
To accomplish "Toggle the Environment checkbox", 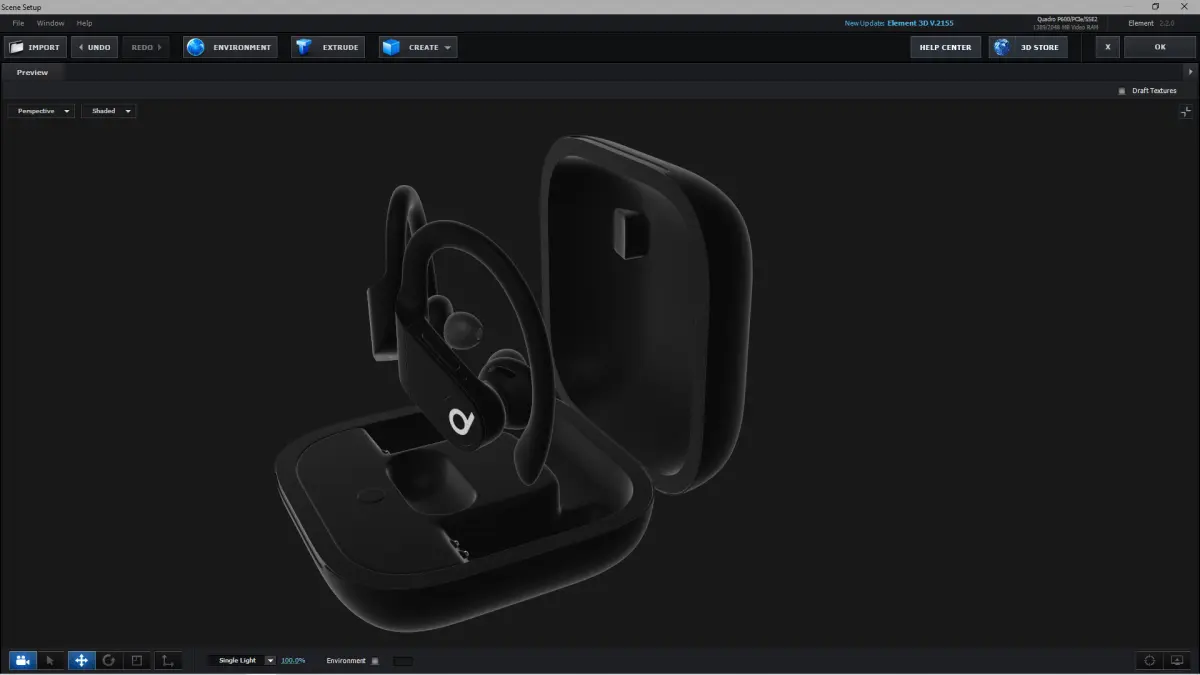I will pyautogui.click(x=375, y=661).
